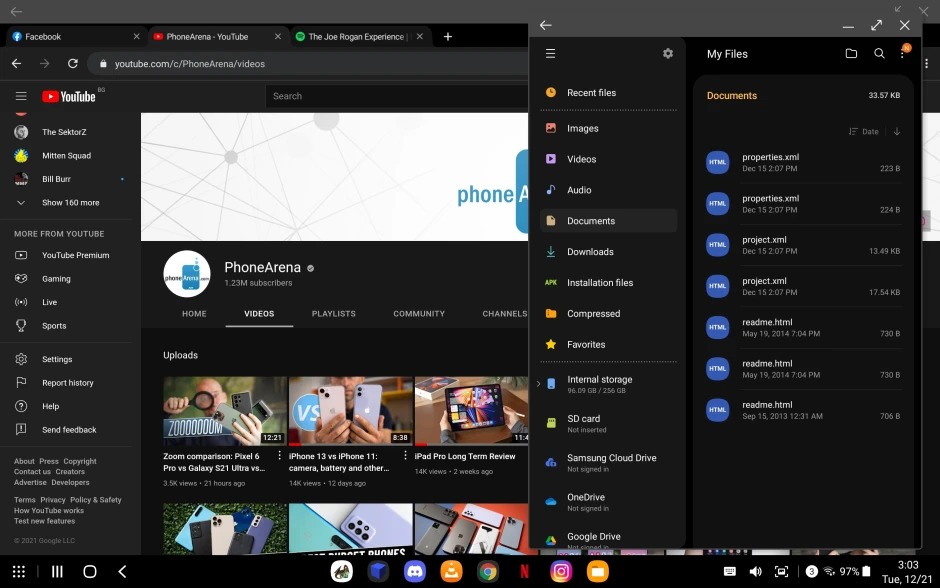The height and width of the screenshot is (588, 940).
Task: Open My Files settings gear
Action: 667,54
